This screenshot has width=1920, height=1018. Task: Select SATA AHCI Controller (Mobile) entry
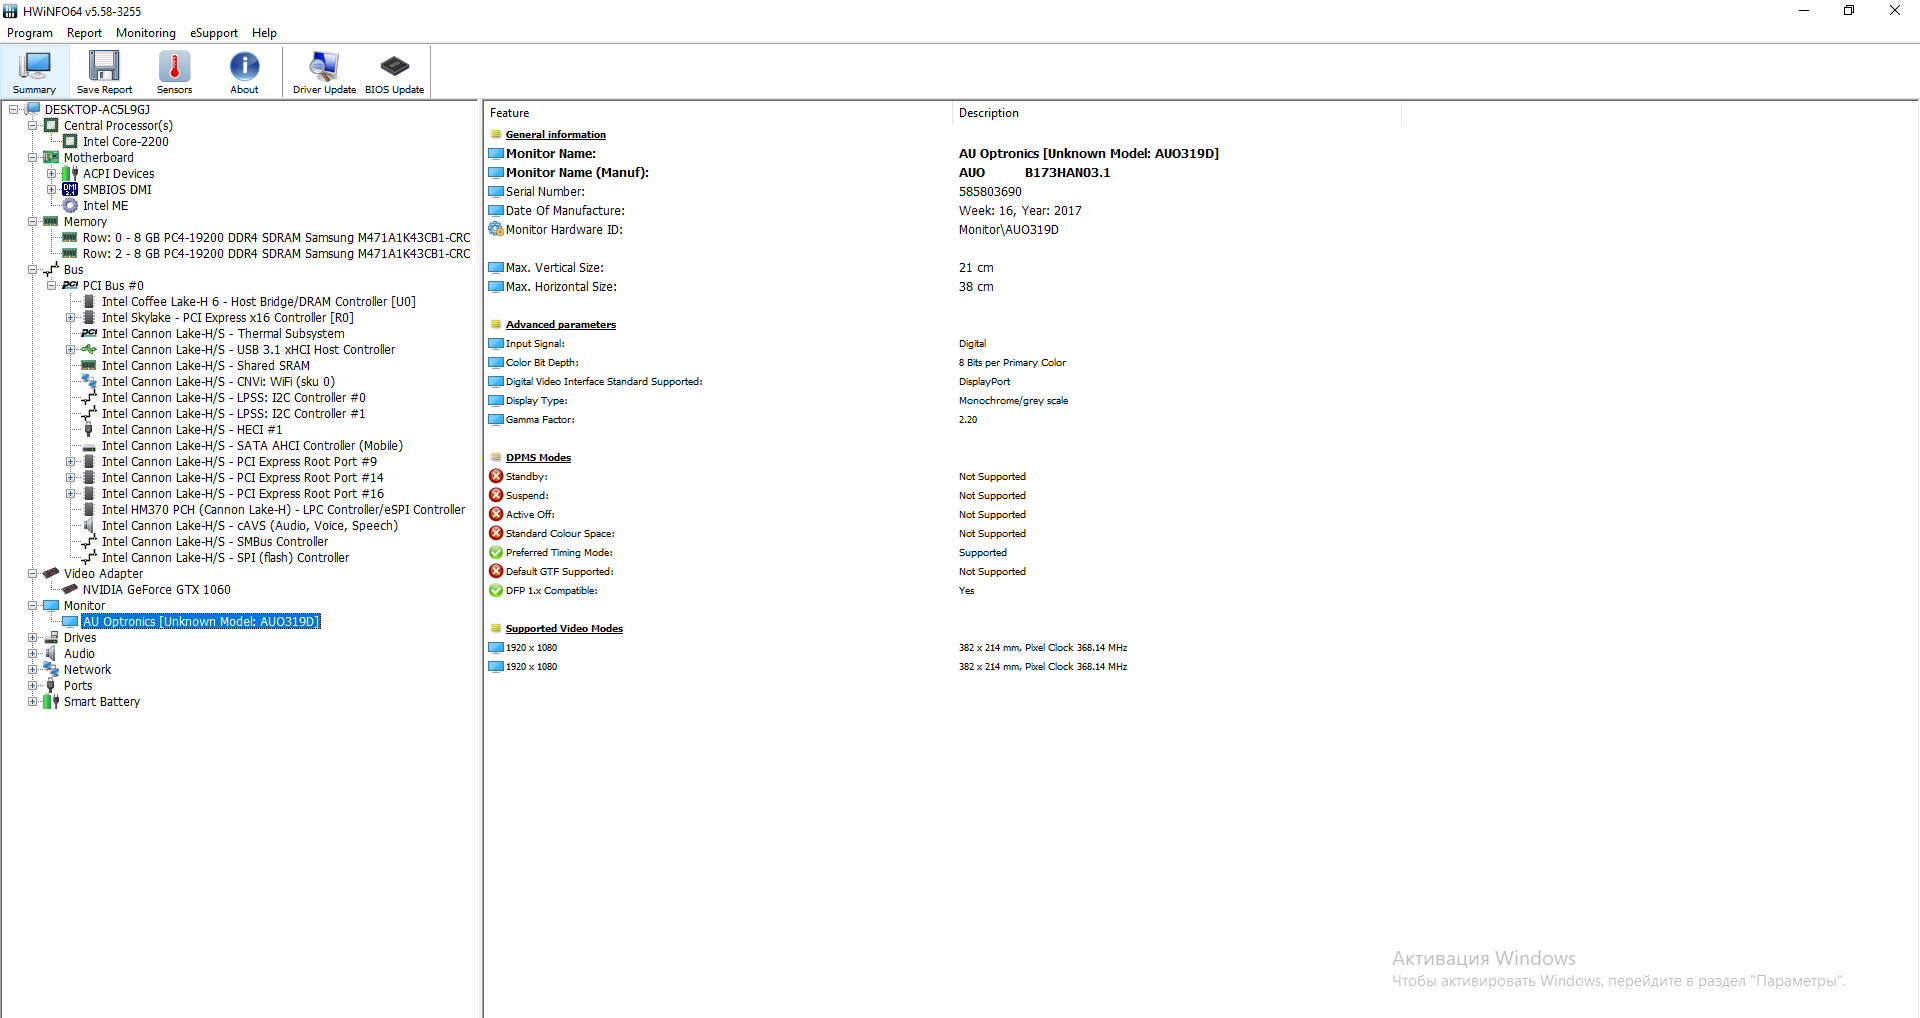(252, 446)
